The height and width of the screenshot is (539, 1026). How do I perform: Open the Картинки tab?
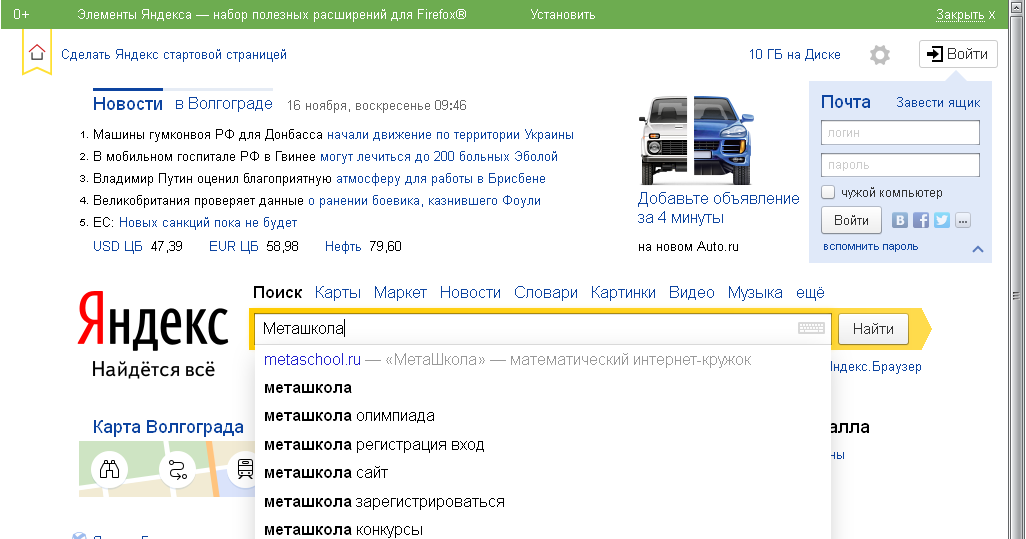pos(623,292)
